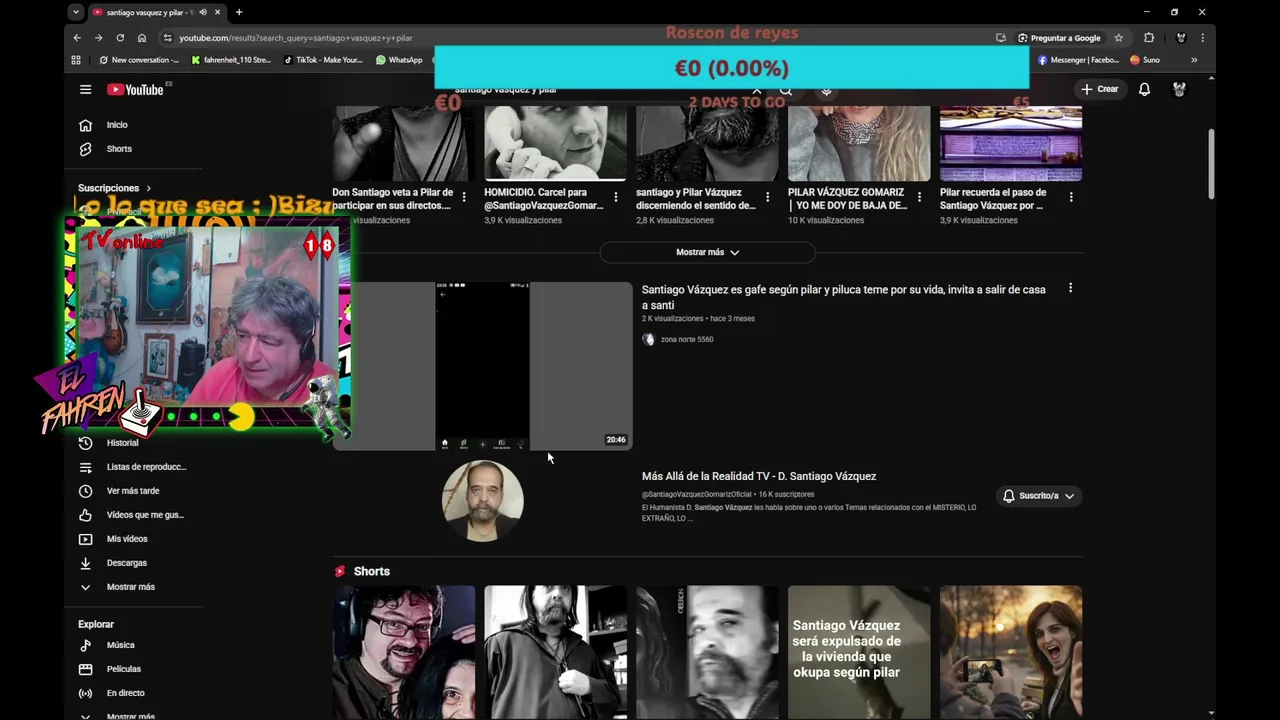Screen dimensions: 1280x720
Task: Open options for HOMICIDIO. Carcel video
Action: coord(616,197)
